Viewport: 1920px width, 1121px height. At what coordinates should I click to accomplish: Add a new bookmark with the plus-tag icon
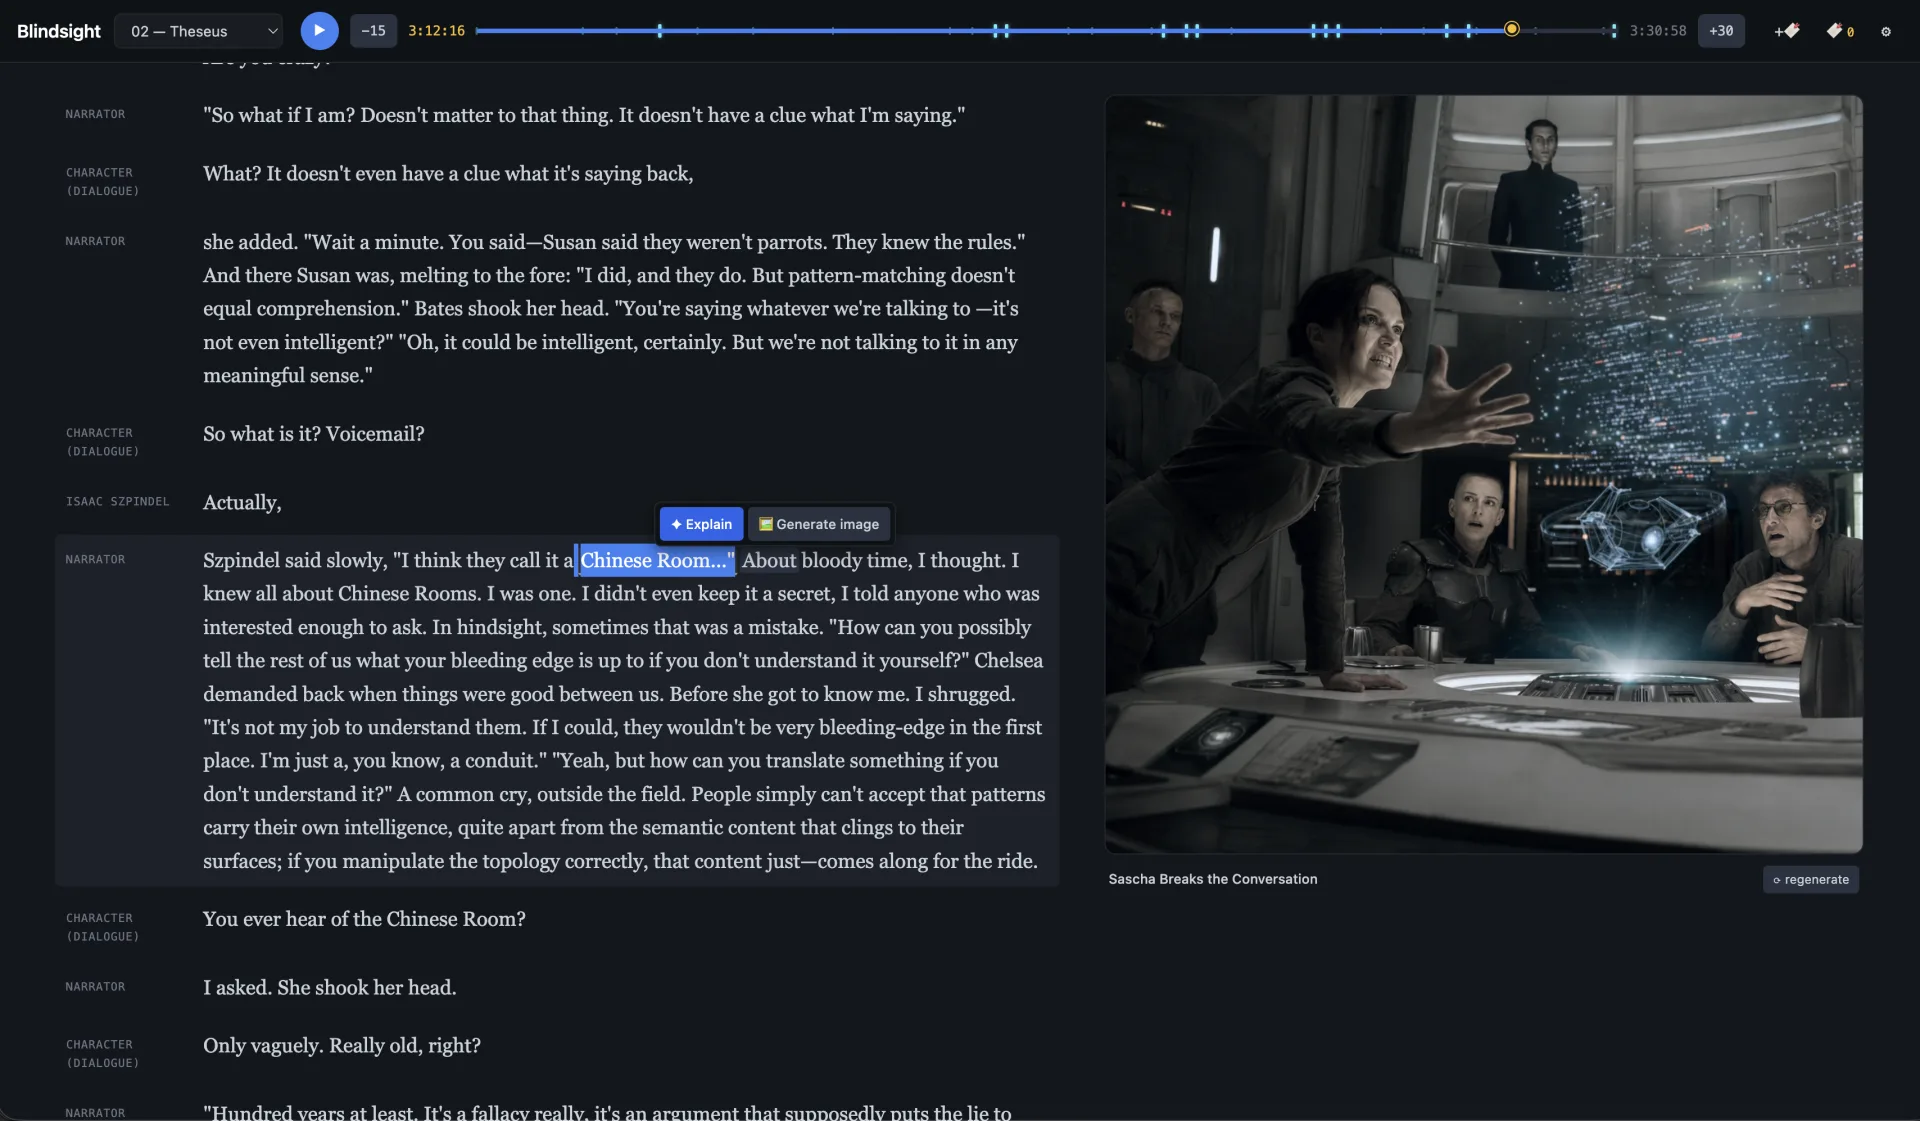click(x=1787, y=31)
